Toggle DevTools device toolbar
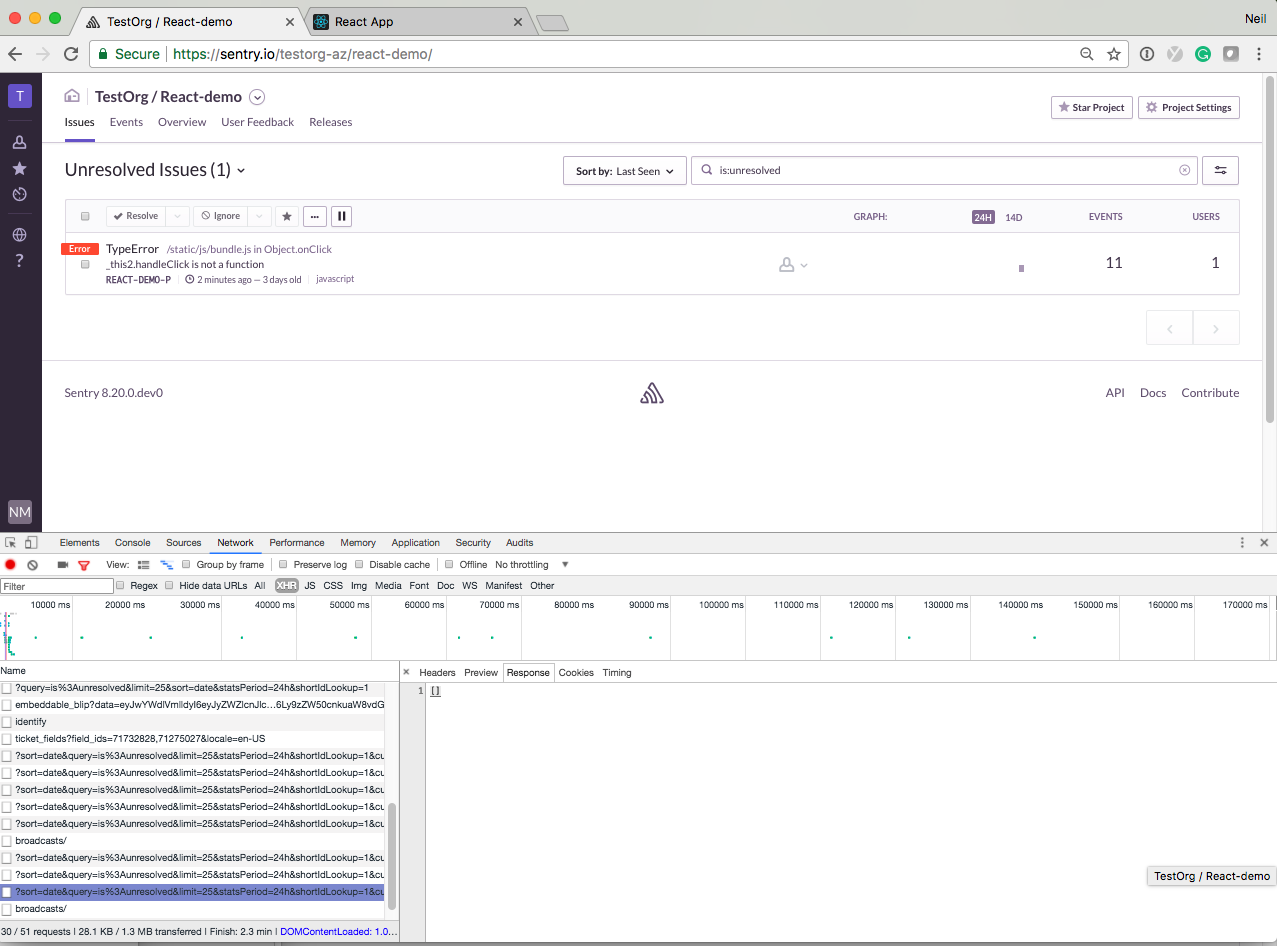 (x=31, y=543)
